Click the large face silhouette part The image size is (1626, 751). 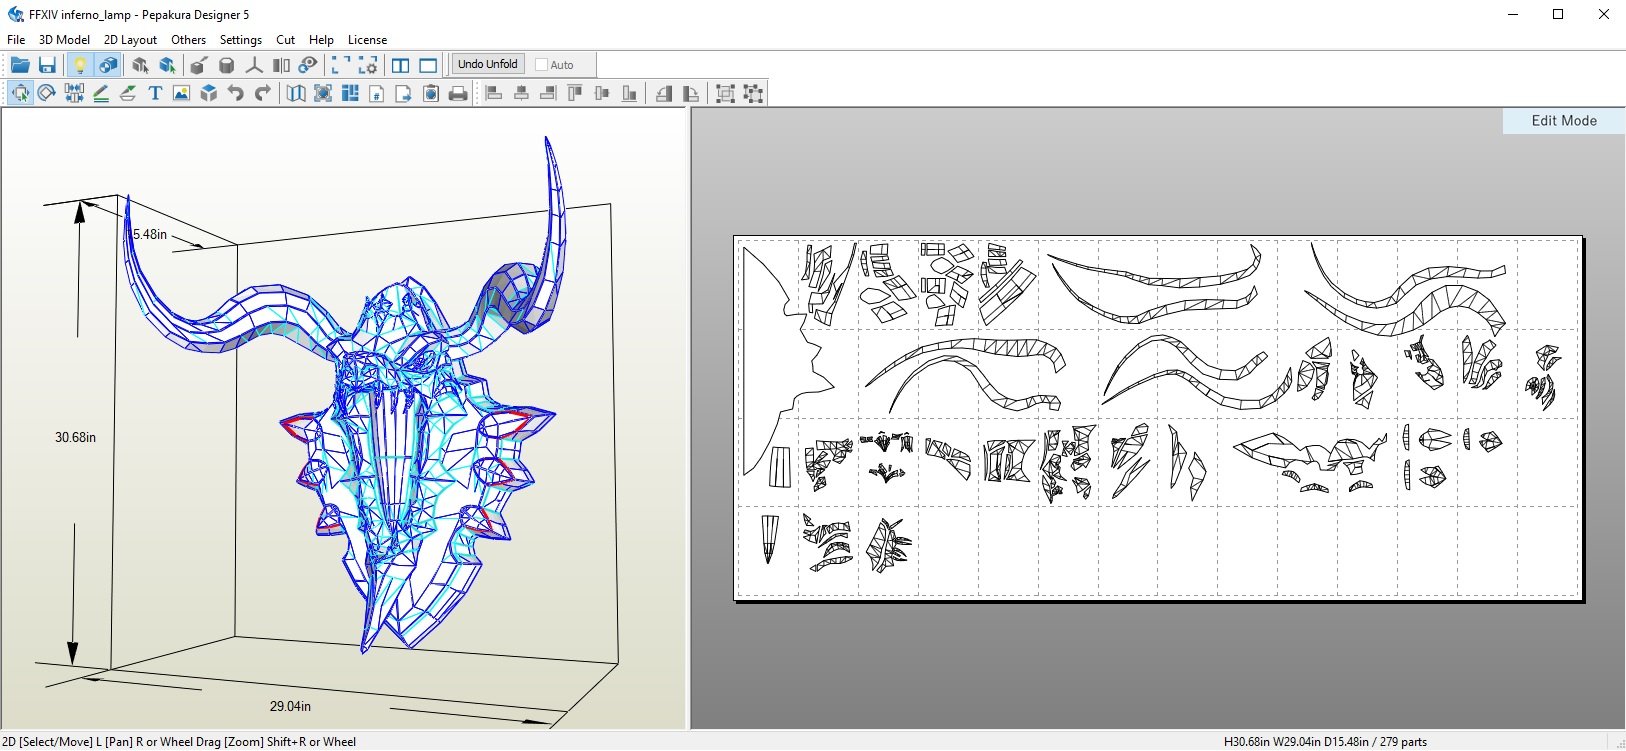tap(790, 360)
